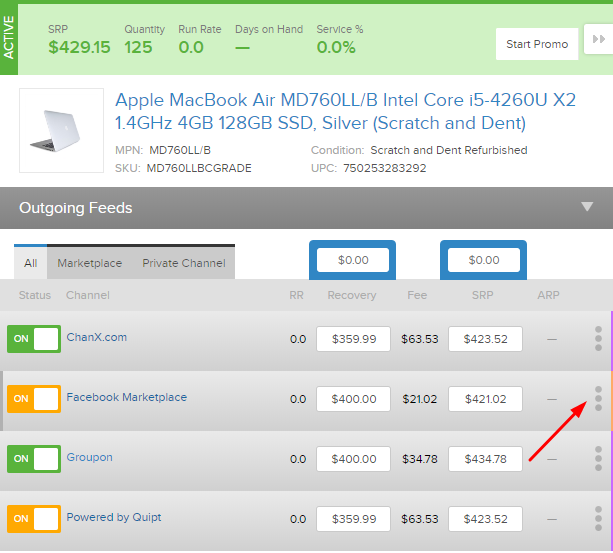Screen dimensions: 613x553
Task: Click the SRP column header in the table
Action: tap(482, 295)
